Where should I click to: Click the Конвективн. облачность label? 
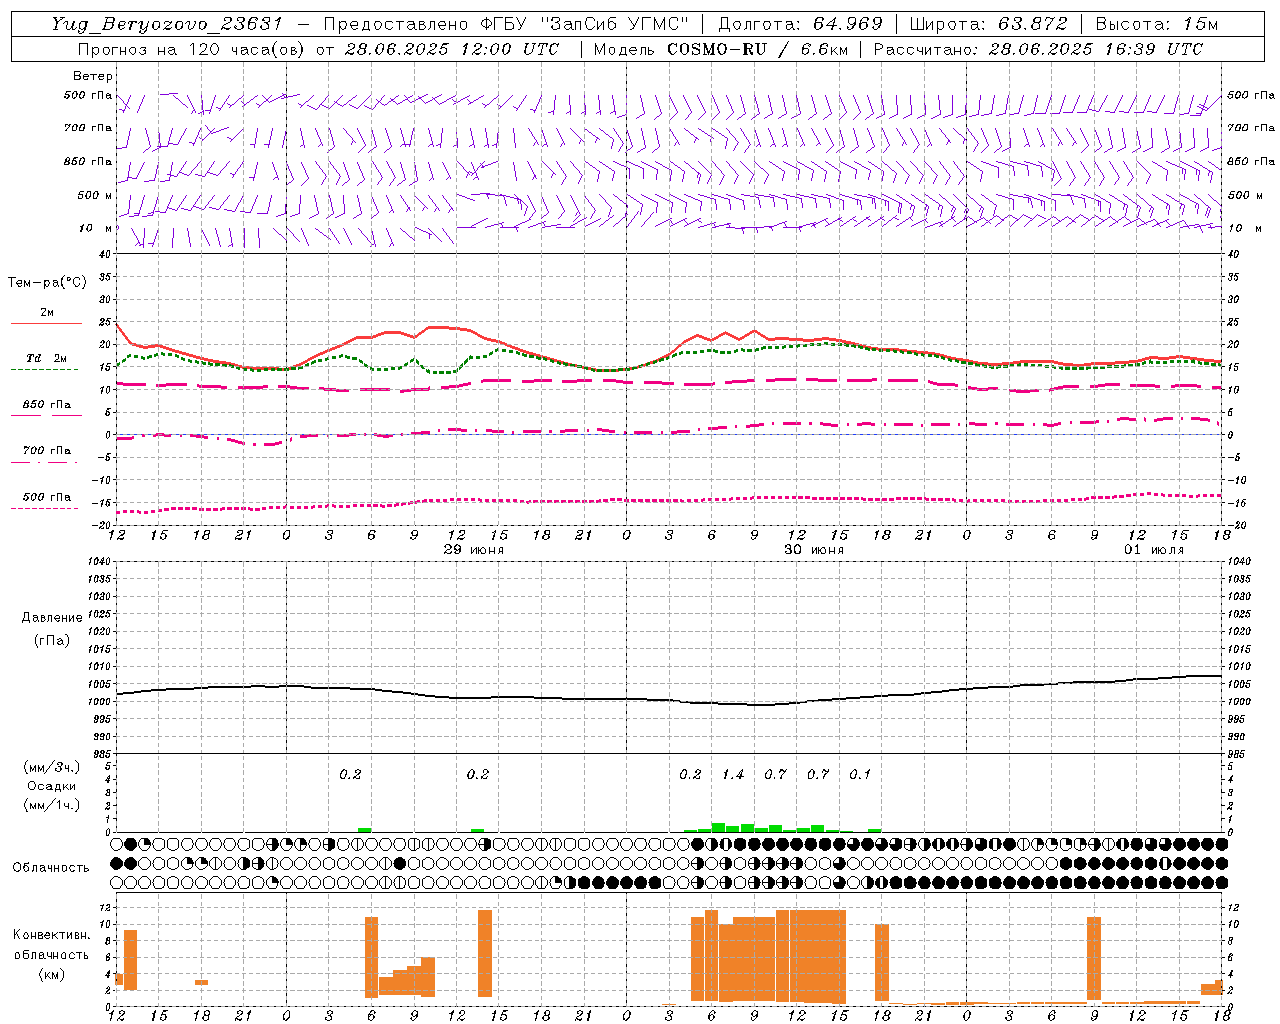point(51,954)
